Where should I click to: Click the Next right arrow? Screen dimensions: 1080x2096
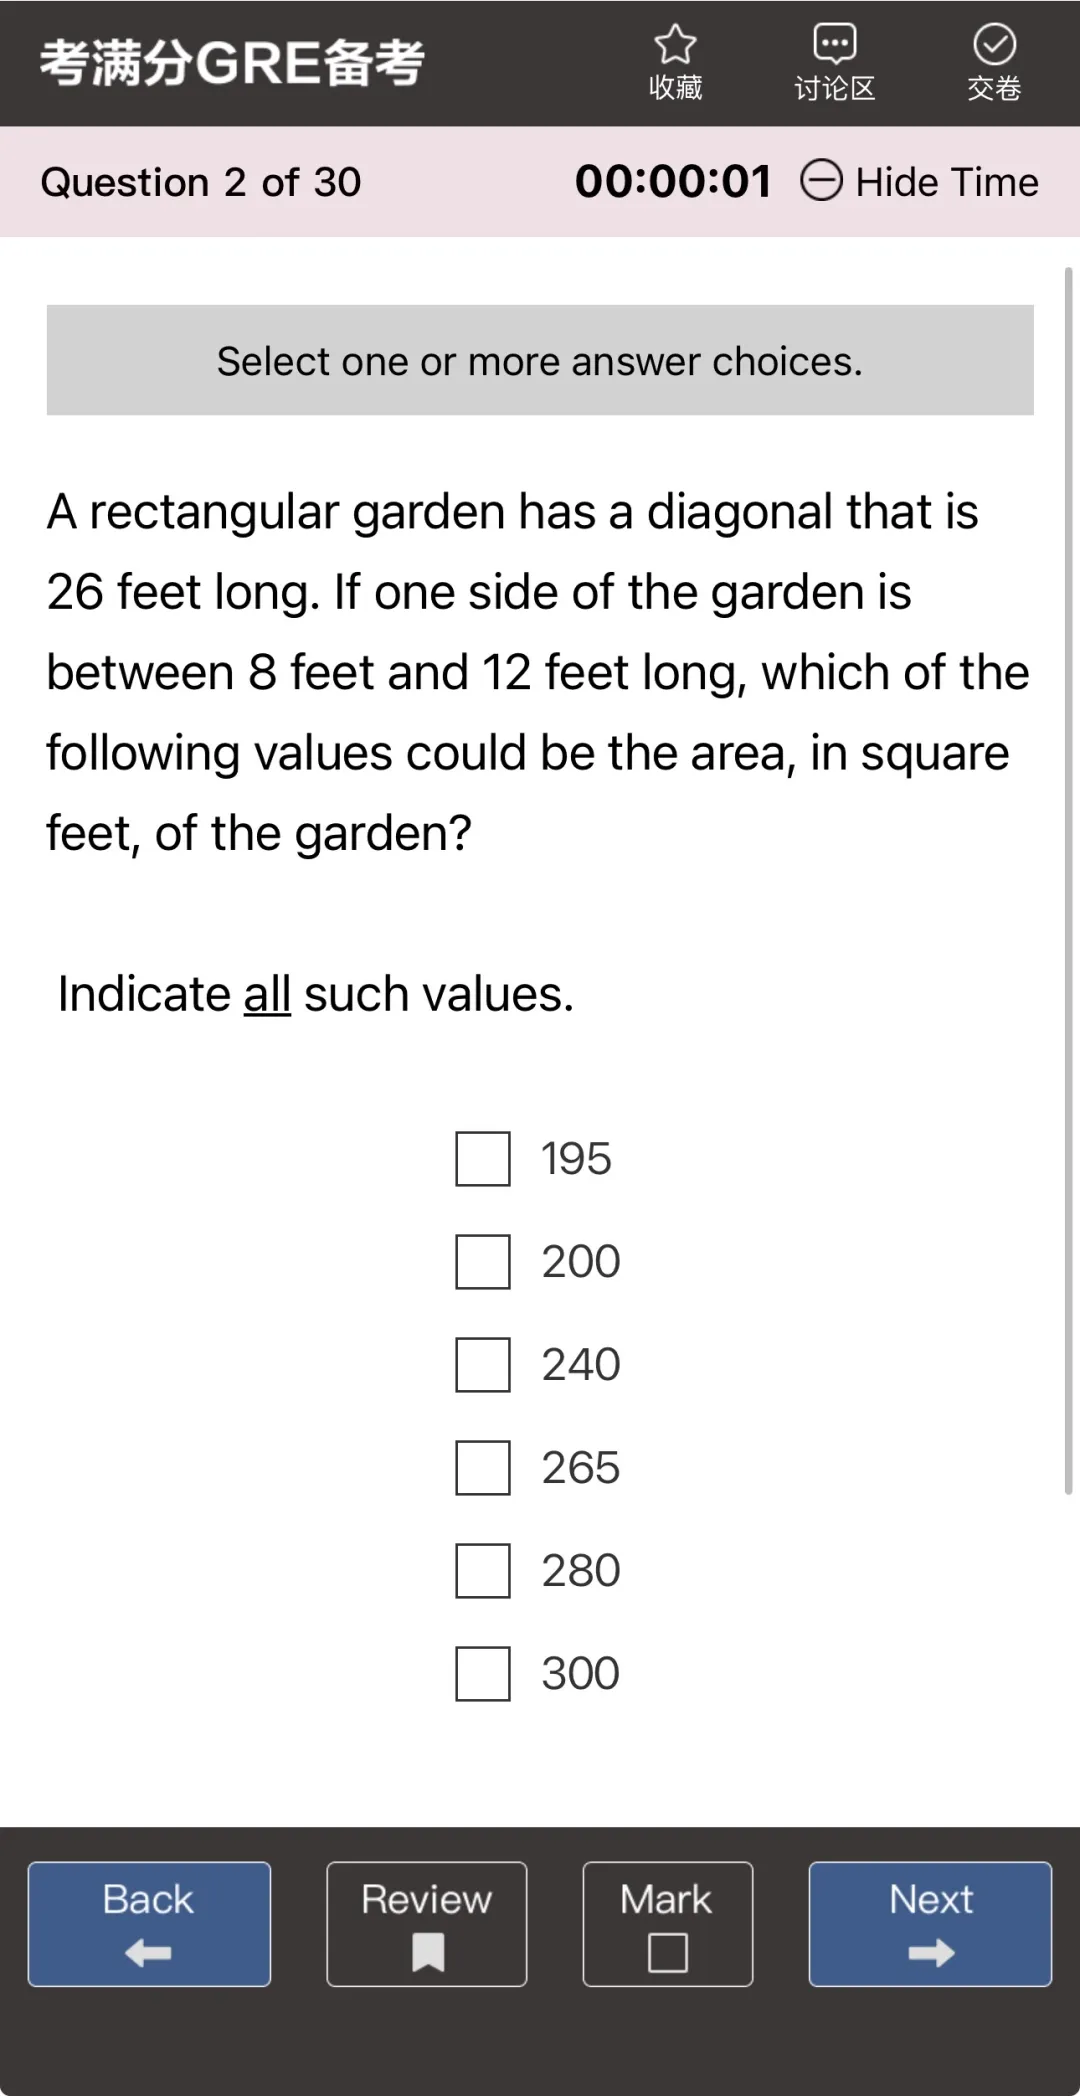click(931, 1952)
